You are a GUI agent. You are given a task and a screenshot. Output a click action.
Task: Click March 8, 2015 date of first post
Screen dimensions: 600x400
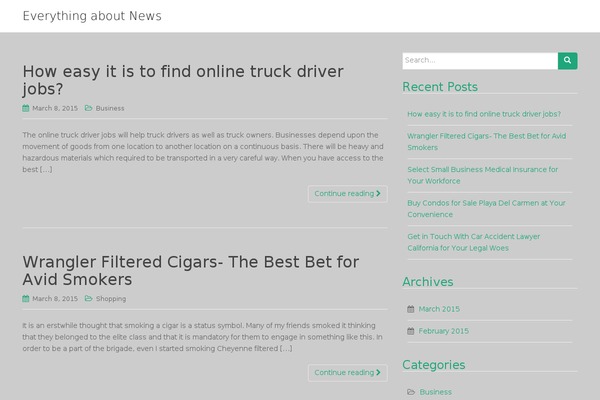click(x=55, y=108)
